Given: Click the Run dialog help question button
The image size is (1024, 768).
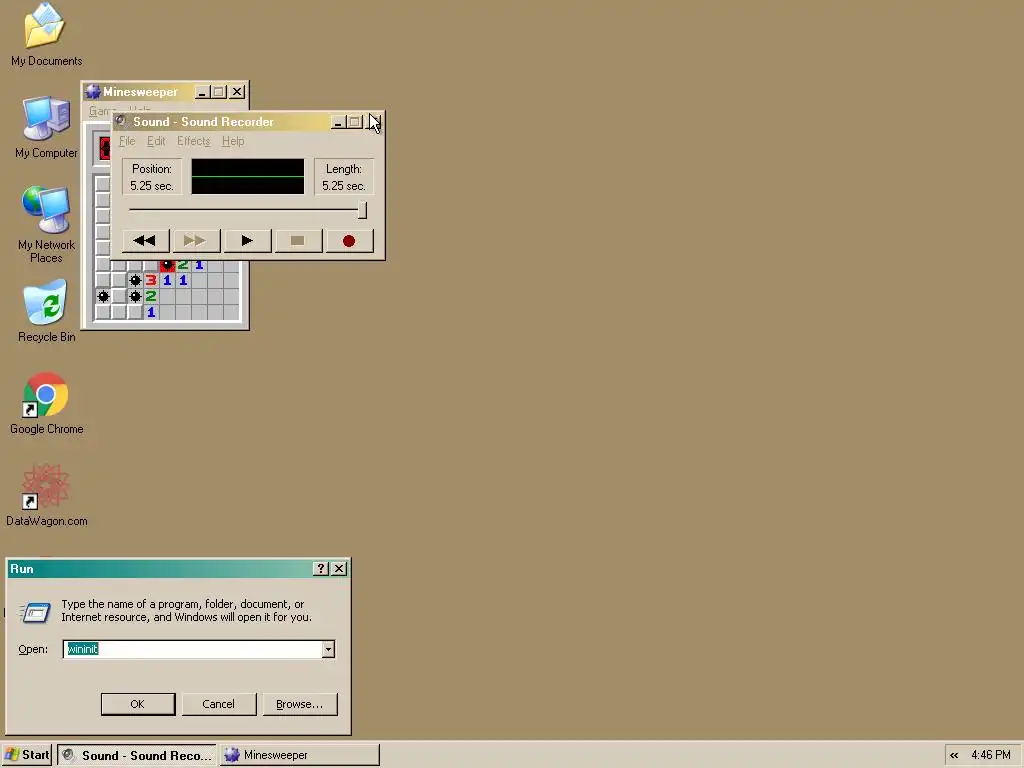Looking at the screenshot, I should point(320,569).
